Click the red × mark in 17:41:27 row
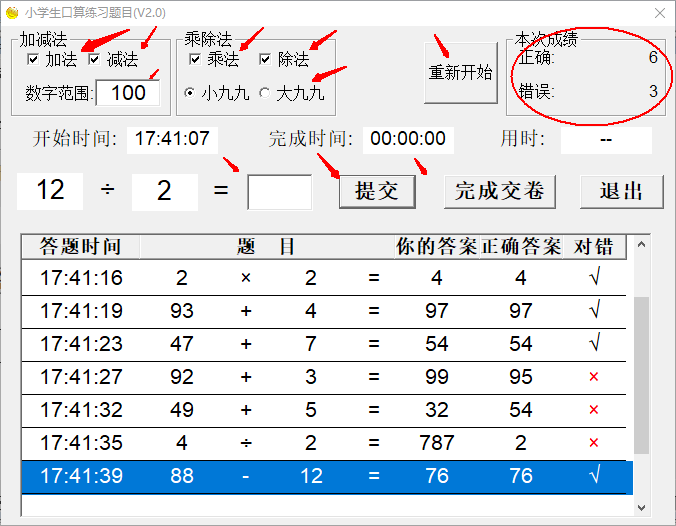 pos(594,377)
